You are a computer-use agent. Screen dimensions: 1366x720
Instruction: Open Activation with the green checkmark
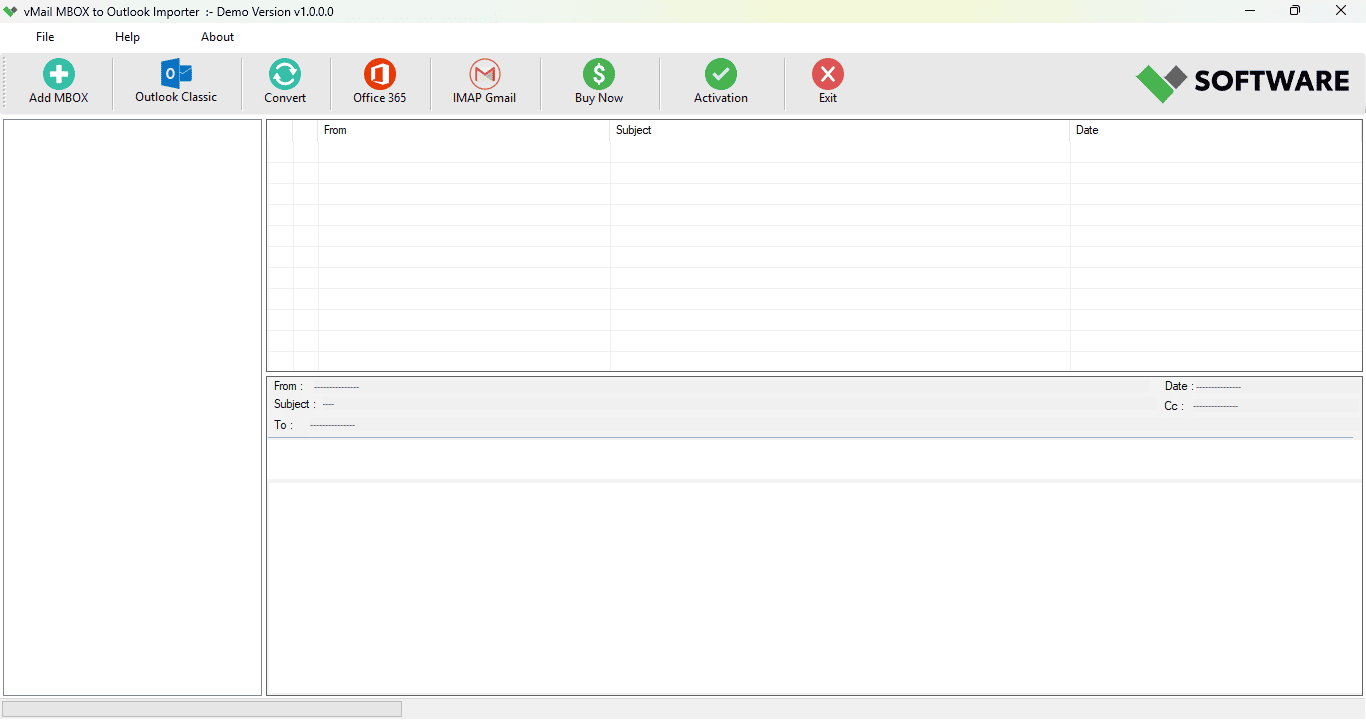tap(721, 74)
